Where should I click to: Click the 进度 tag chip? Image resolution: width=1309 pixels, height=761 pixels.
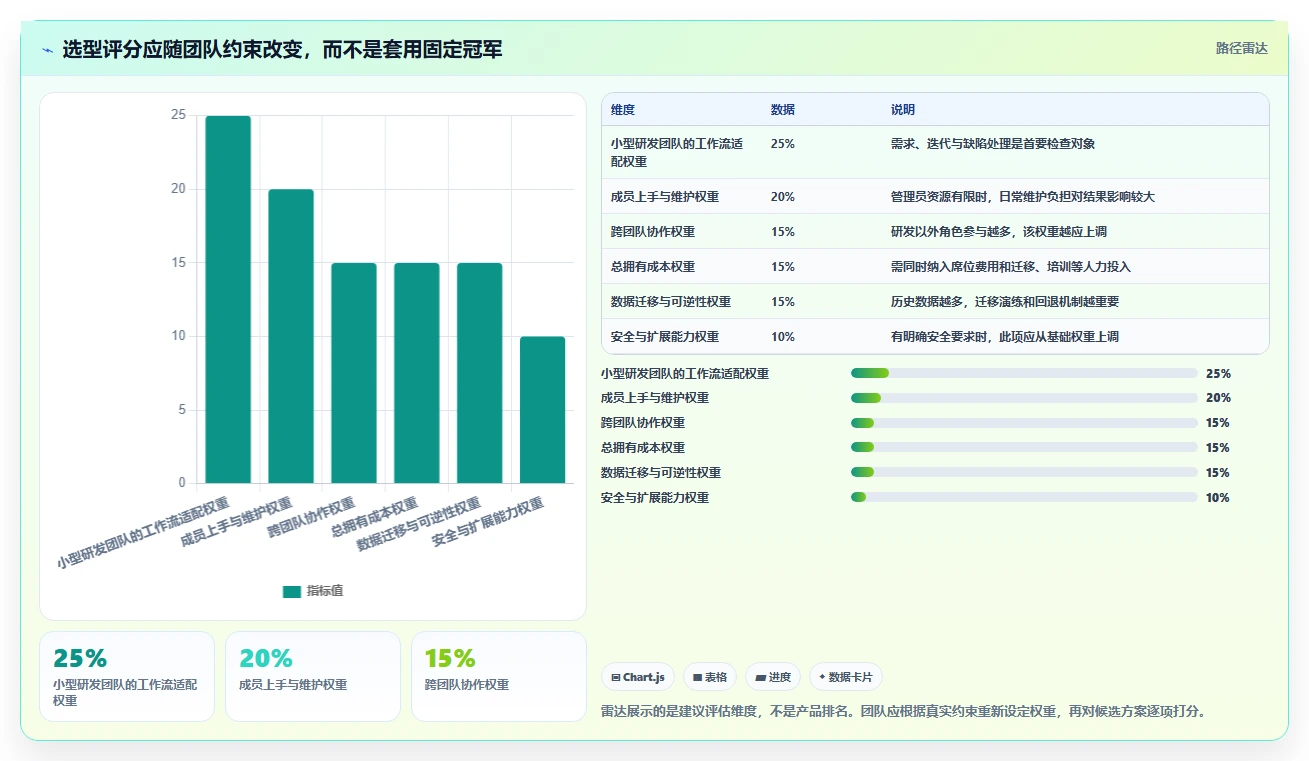[773, 677]
